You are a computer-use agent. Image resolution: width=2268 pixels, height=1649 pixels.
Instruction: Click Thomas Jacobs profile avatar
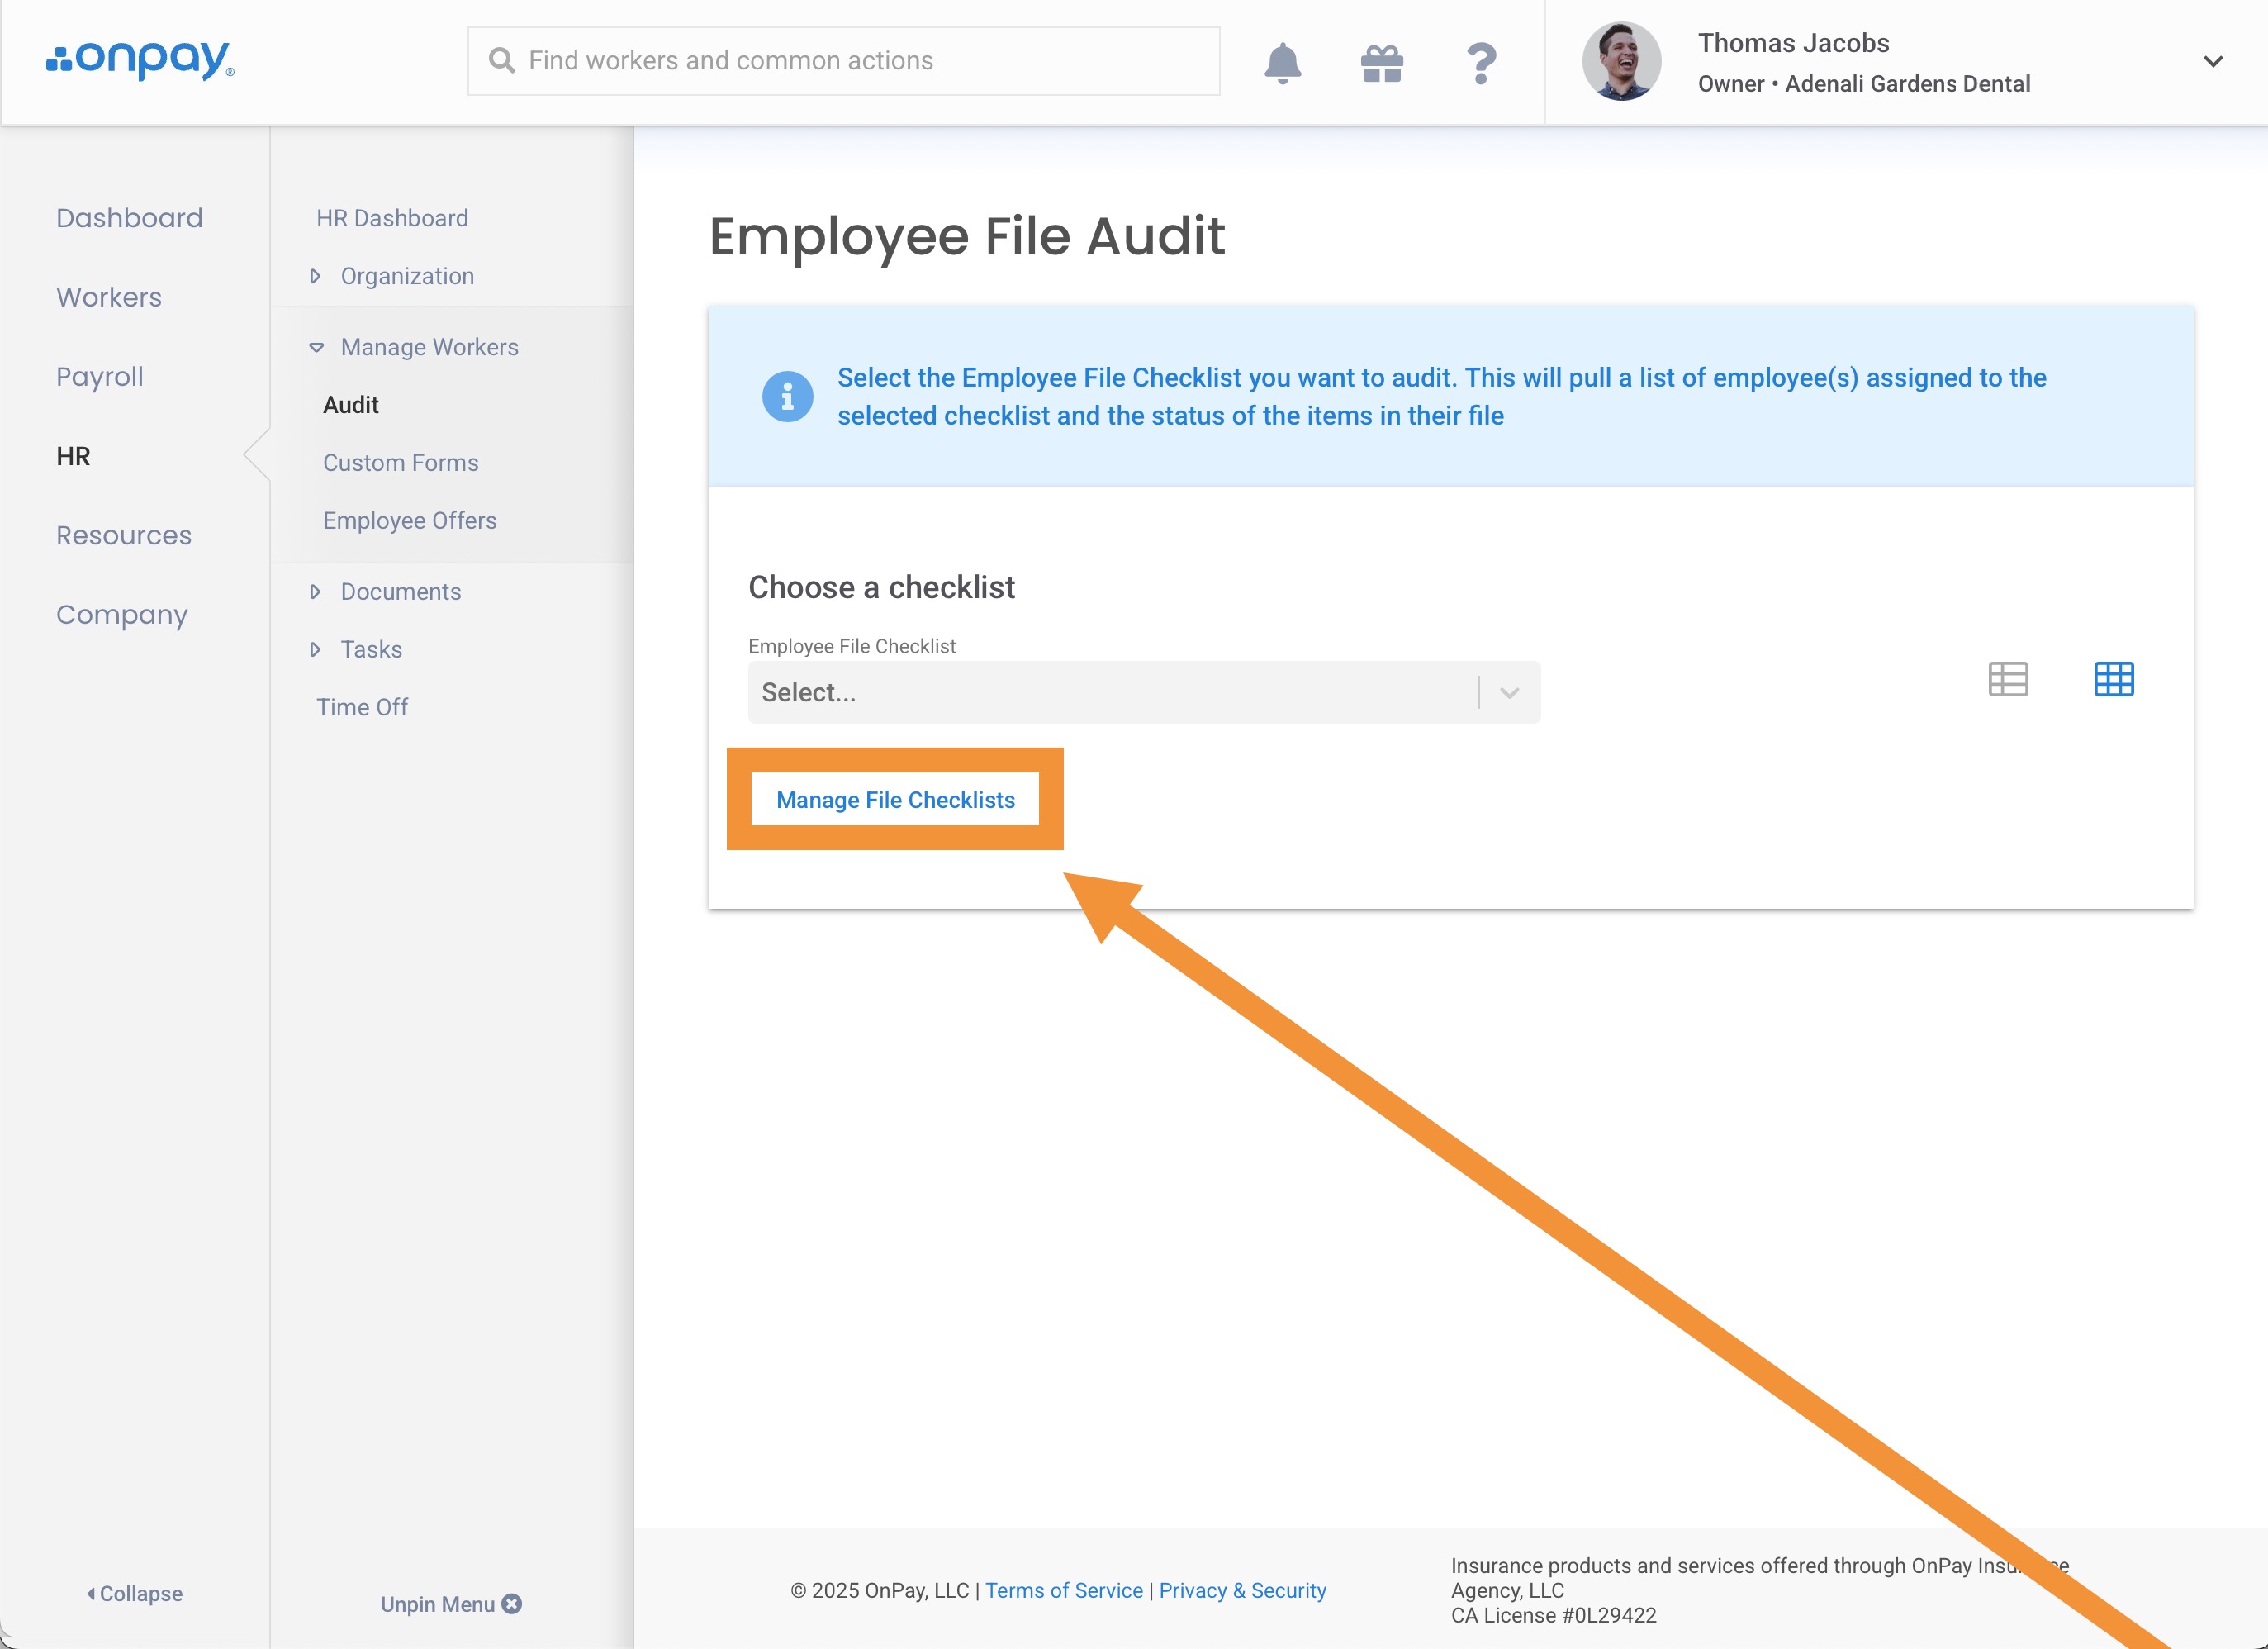pos(1621,62)
